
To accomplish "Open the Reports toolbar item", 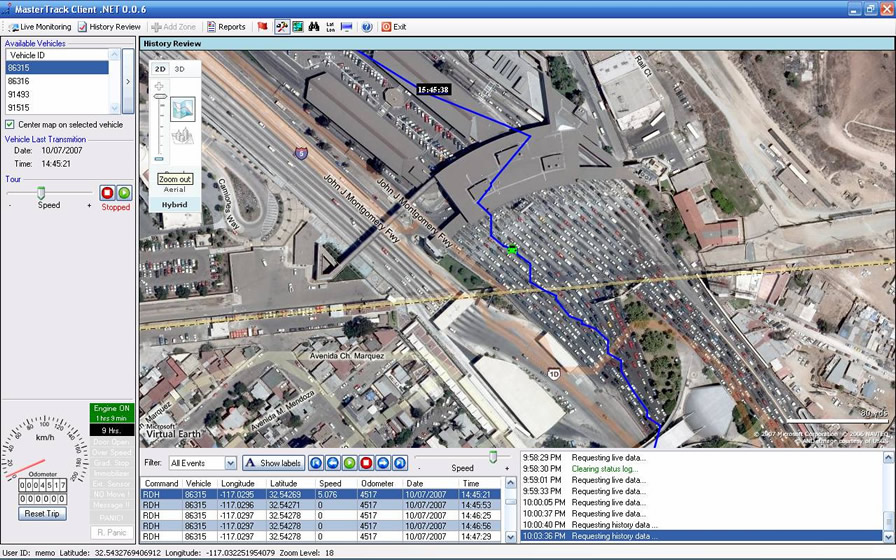I will click(226, 27).
